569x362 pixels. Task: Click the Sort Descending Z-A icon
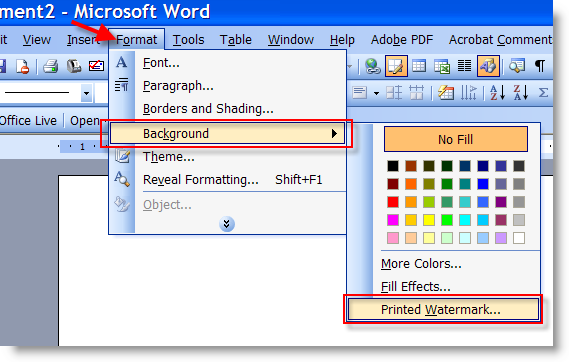click(520, 93)
